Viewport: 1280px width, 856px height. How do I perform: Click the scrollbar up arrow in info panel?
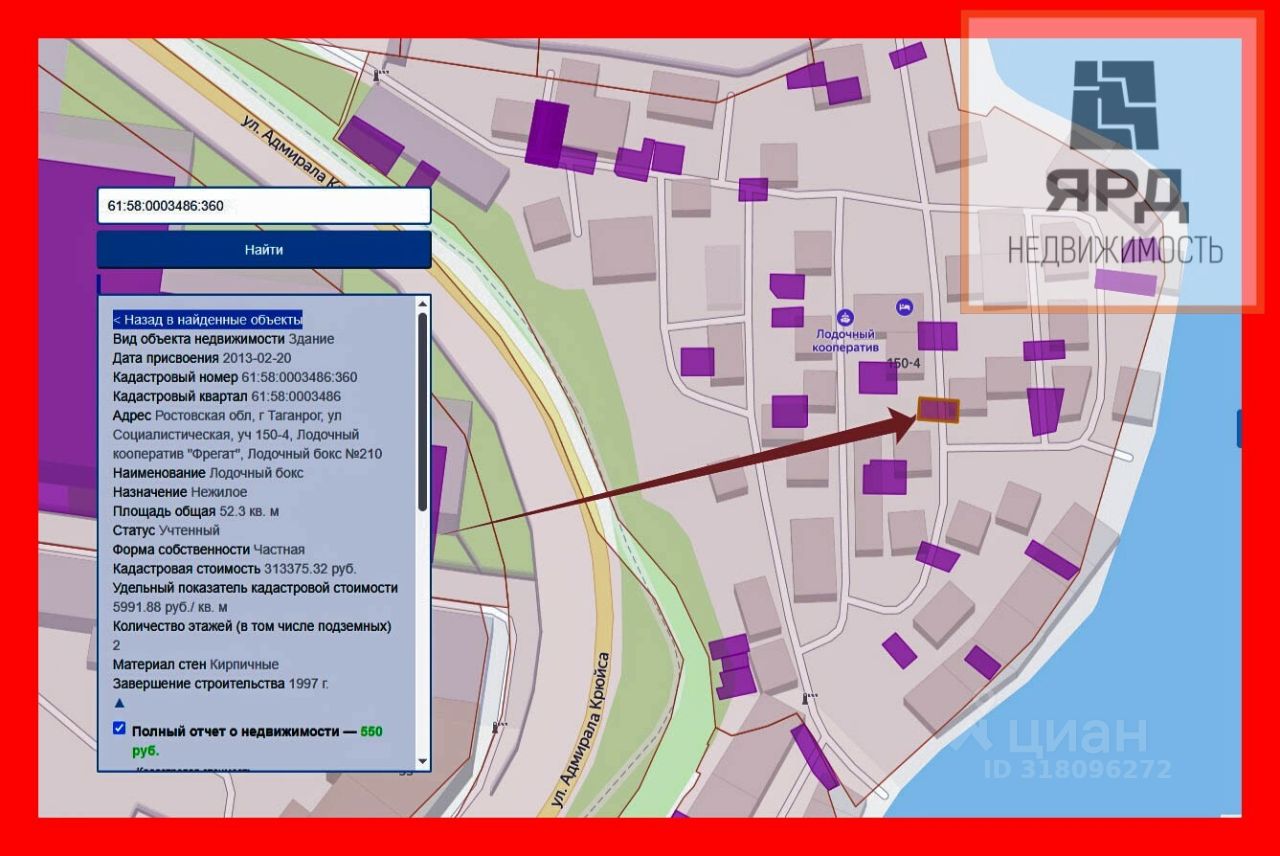click(x=423, y=303)
